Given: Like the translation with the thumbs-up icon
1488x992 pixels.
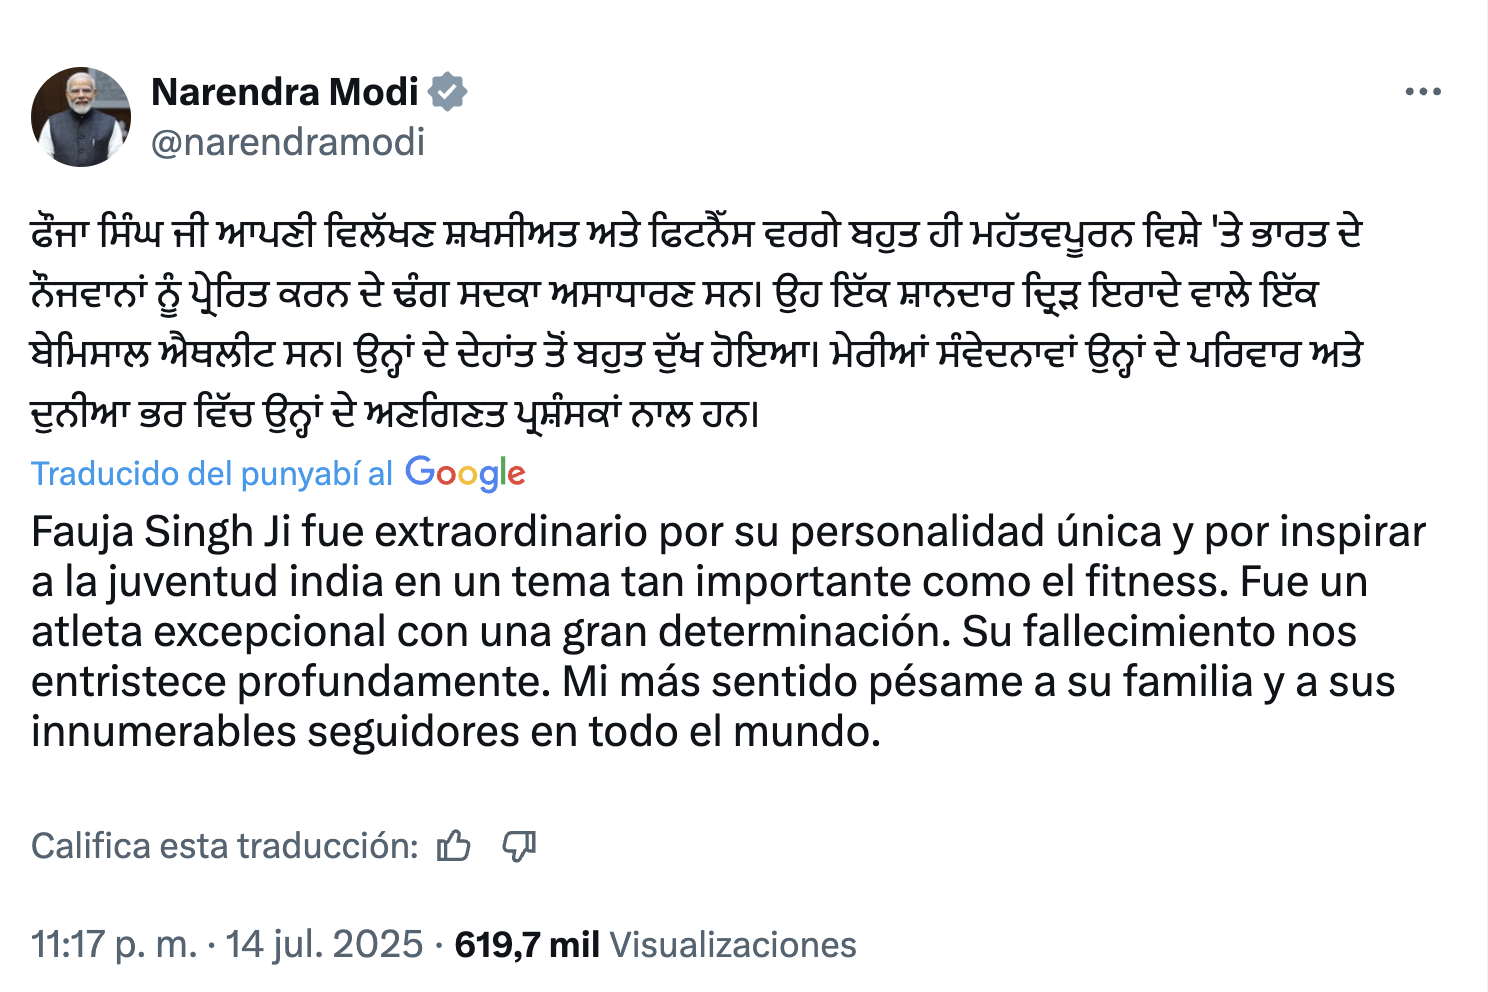Looking at the screenshot, I should point(453,846).
